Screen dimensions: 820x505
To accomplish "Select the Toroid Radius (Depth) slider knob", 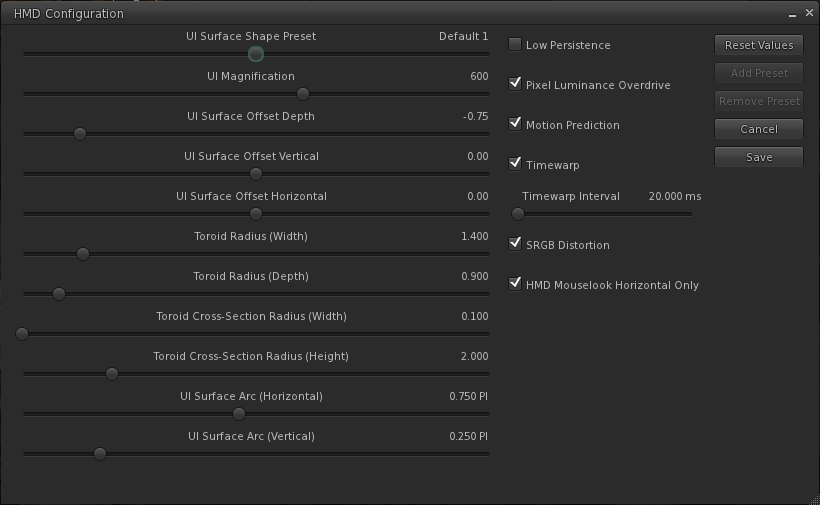I will coord(59,294).
